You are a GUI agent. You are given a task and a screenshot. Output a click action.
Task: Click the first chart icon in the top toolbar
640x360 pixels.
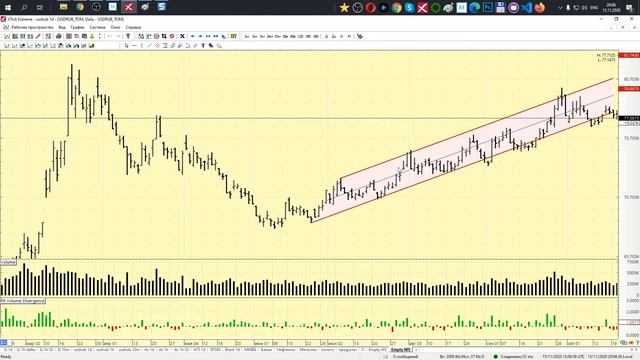point(7,36)
